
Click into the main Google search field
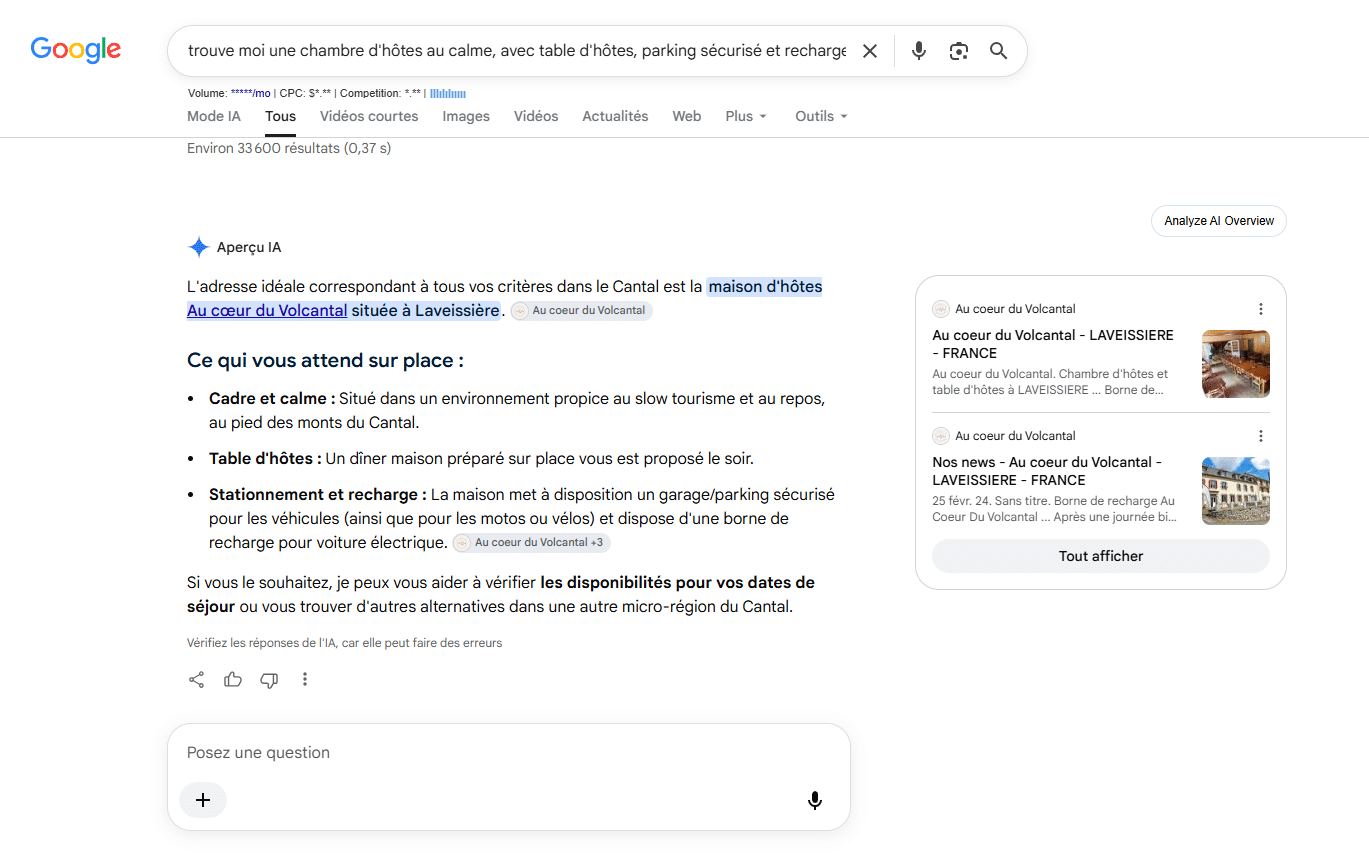(x=517, y=51)
